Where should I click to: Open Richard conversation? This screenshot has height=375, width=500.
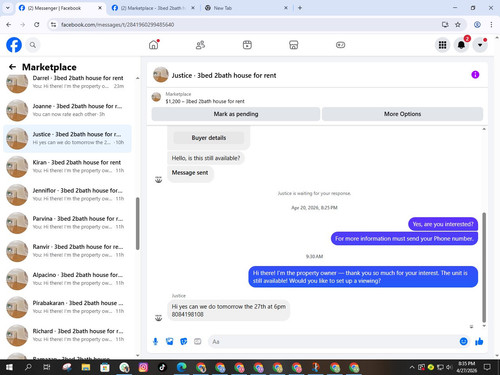point(68,335)
